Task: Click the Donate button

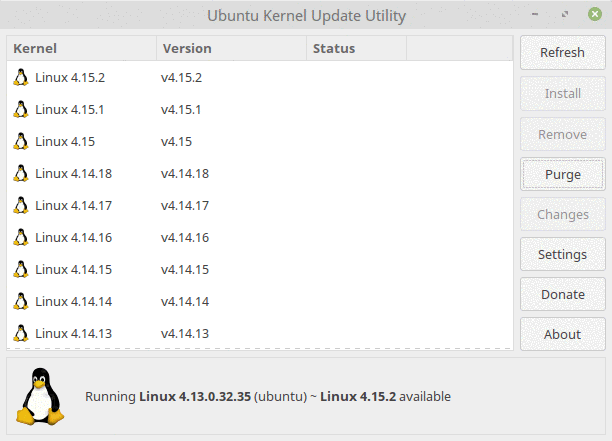Action: (x=562, y=294)
